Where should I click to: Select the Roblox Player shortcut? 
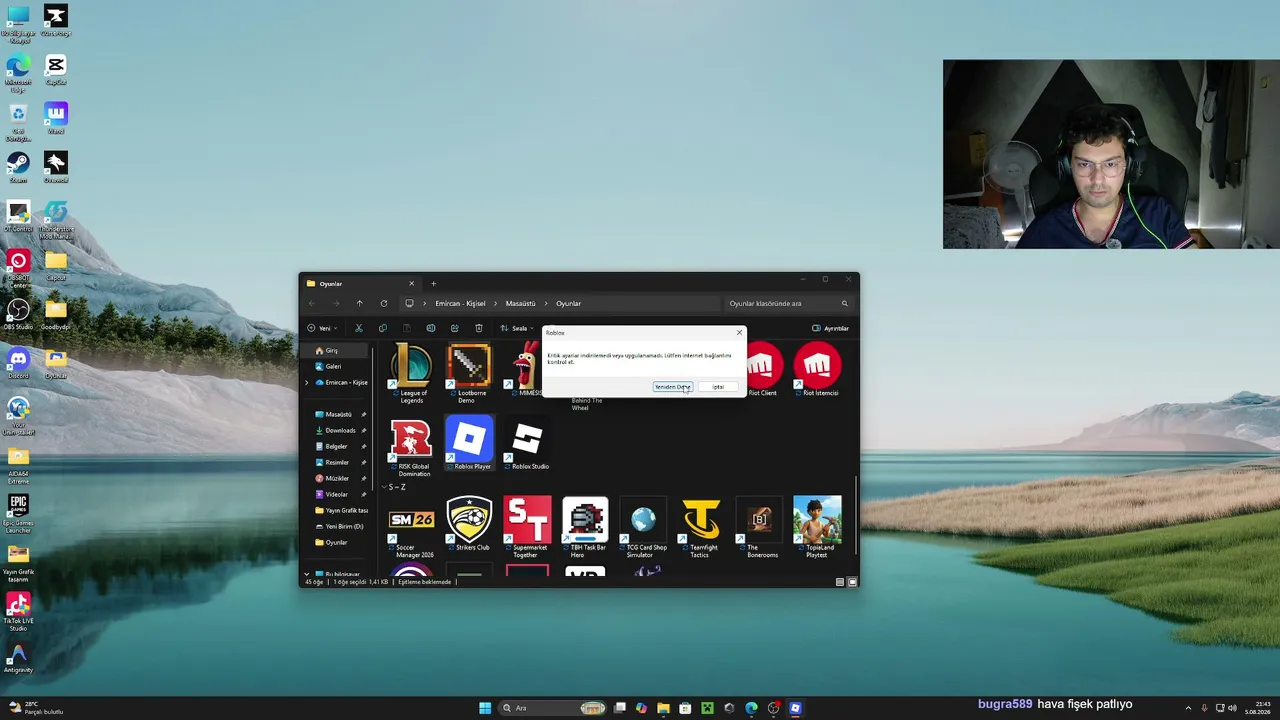click(x=470, y=444)
